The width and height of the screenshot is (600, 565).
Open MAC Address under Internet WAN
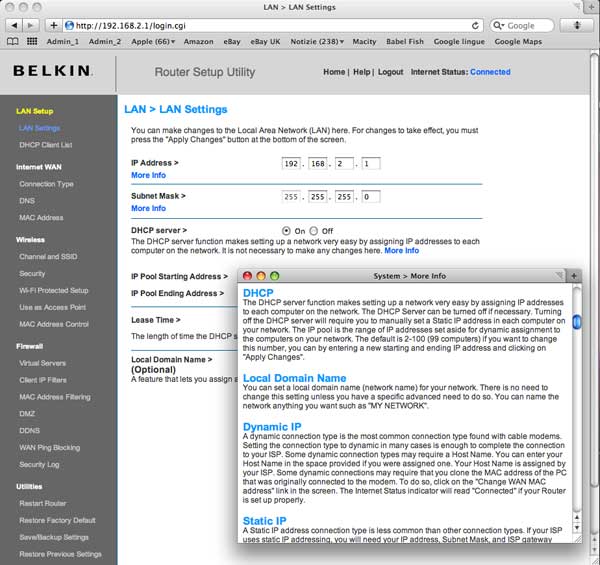(41, 218)
